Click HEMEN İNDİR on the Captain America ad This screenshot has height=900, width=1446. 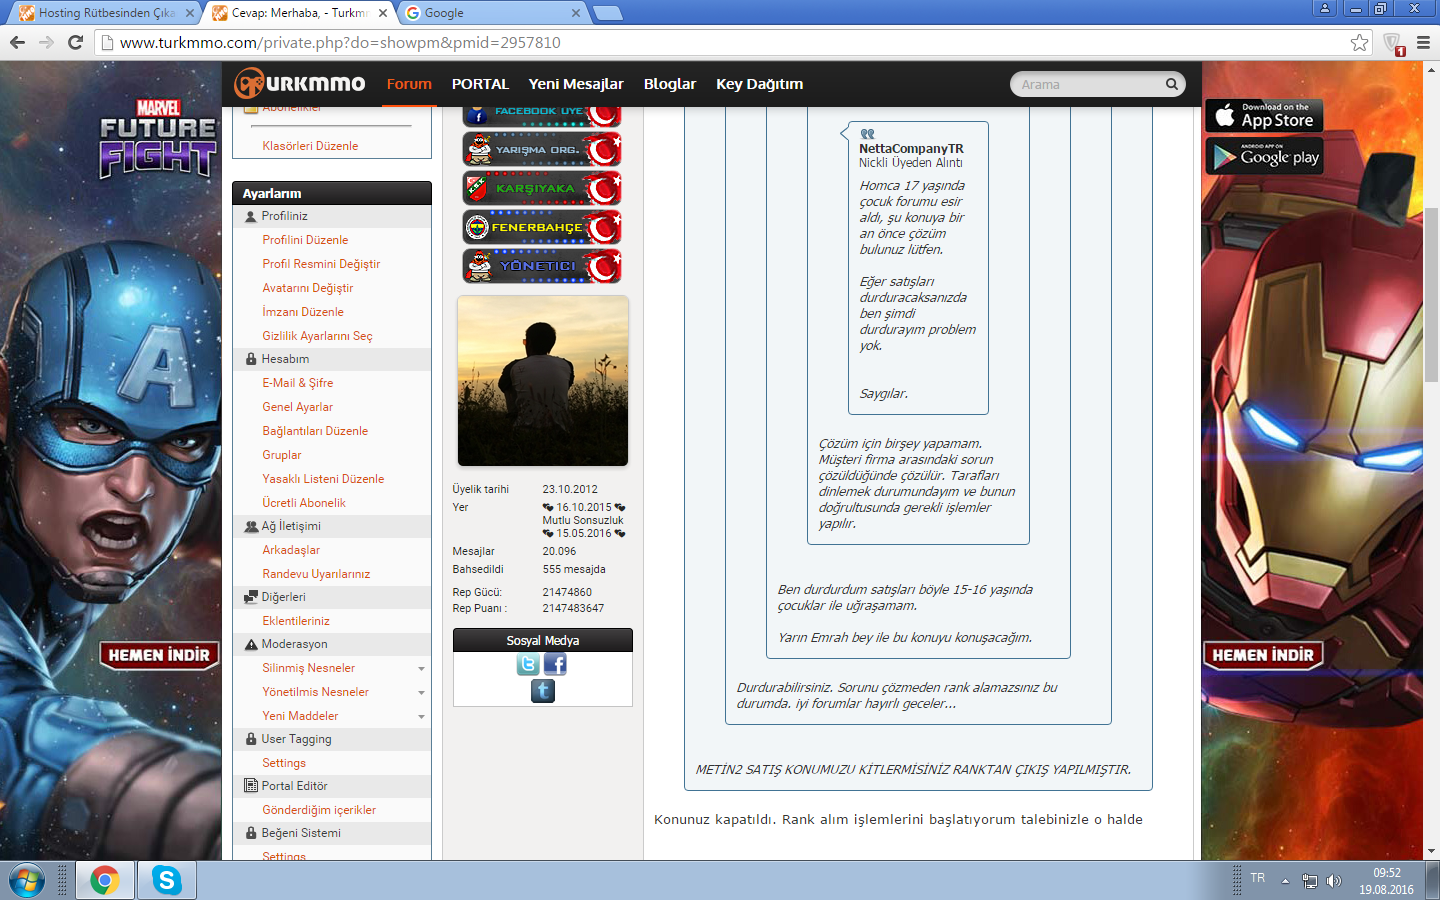click(159, 655)
